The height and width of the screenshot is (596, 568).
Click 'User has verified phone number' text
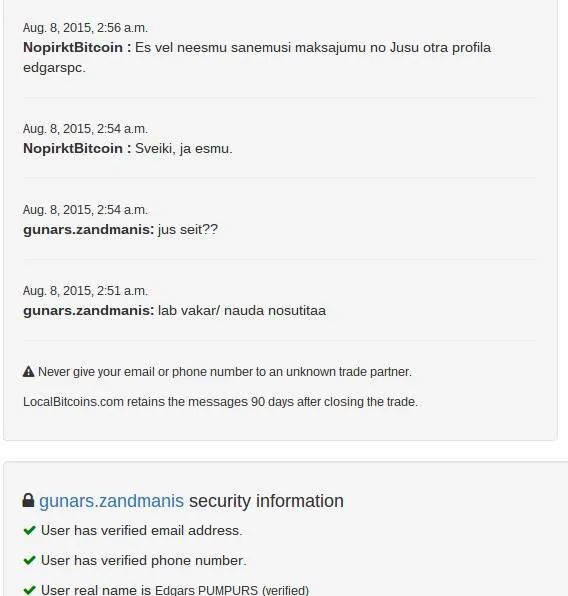click(x=144, y=560)
